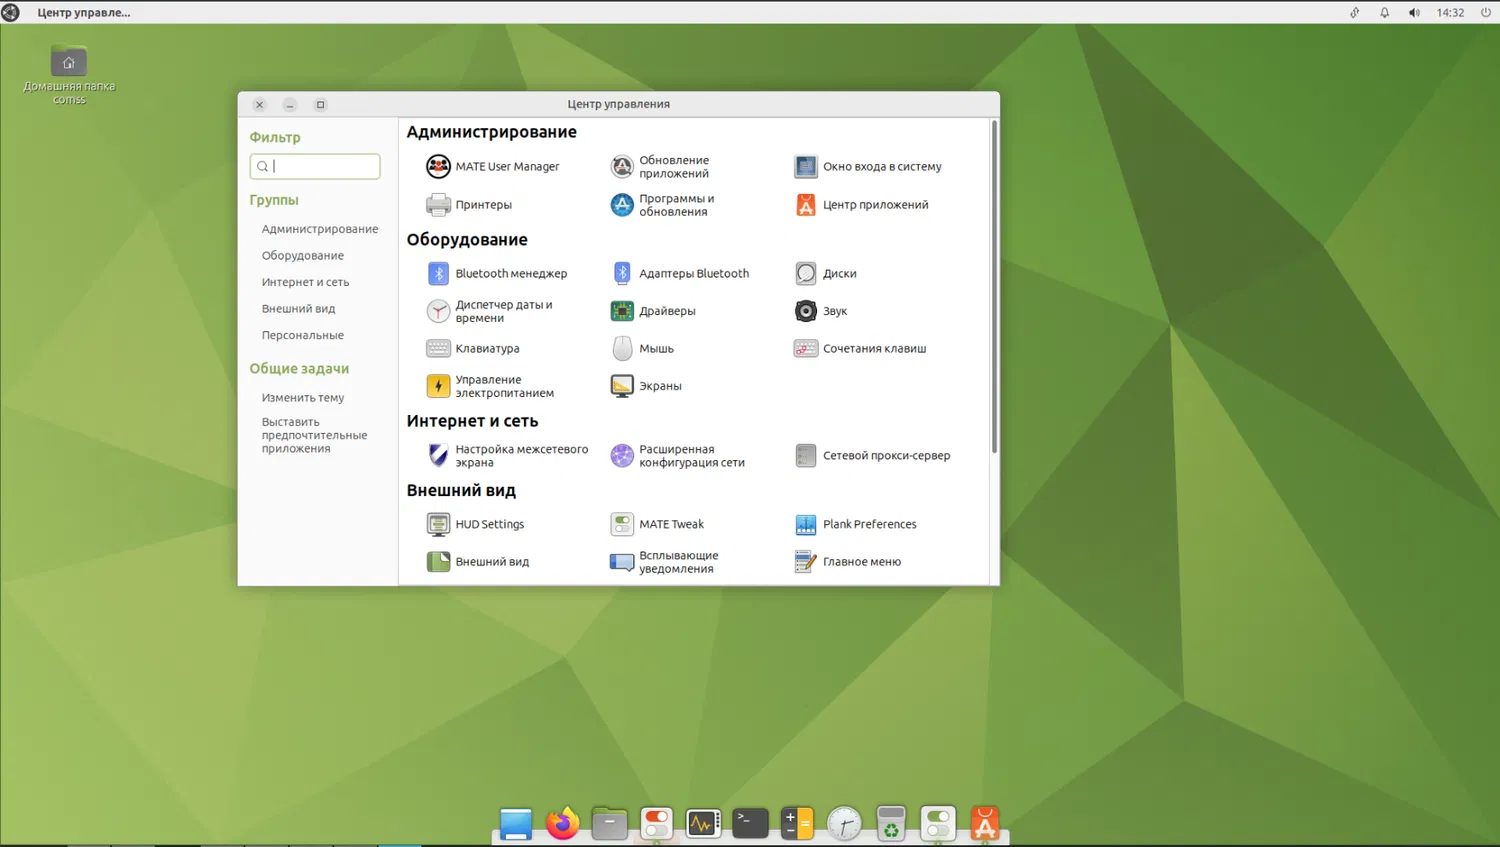Click the 14:32 clock in top panel
The image size is (1500, 847).
(x=1450, y=12)
